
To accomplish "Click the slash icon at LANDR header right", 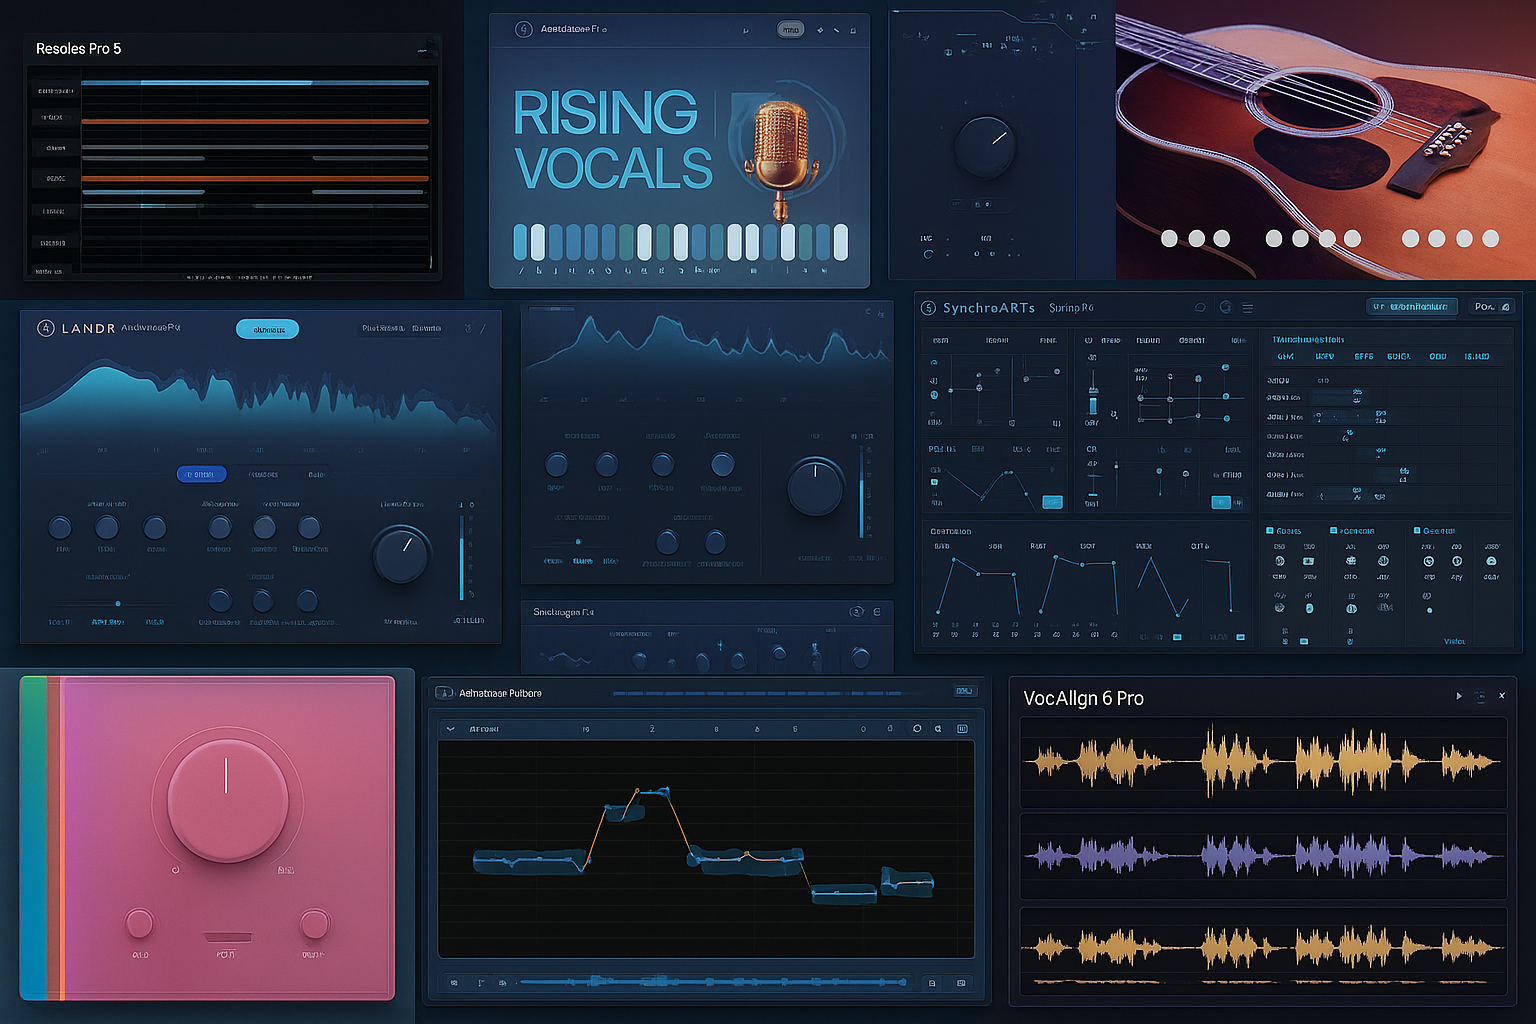I will [483, 328].
